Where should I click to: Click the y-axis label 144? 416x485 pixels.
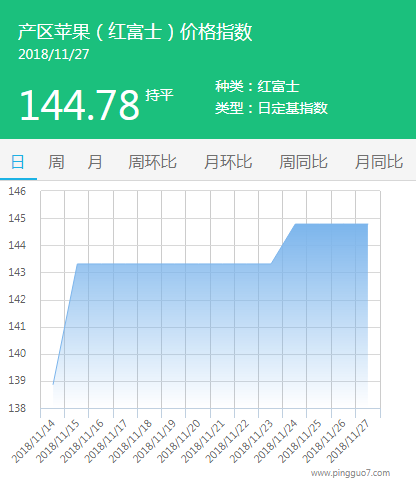pyautogui.click(x=17, y=245)
